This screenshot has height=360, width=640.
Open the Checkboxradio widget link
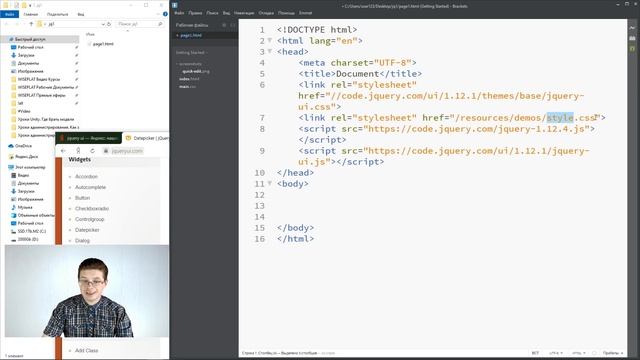[x=92, y=209]
